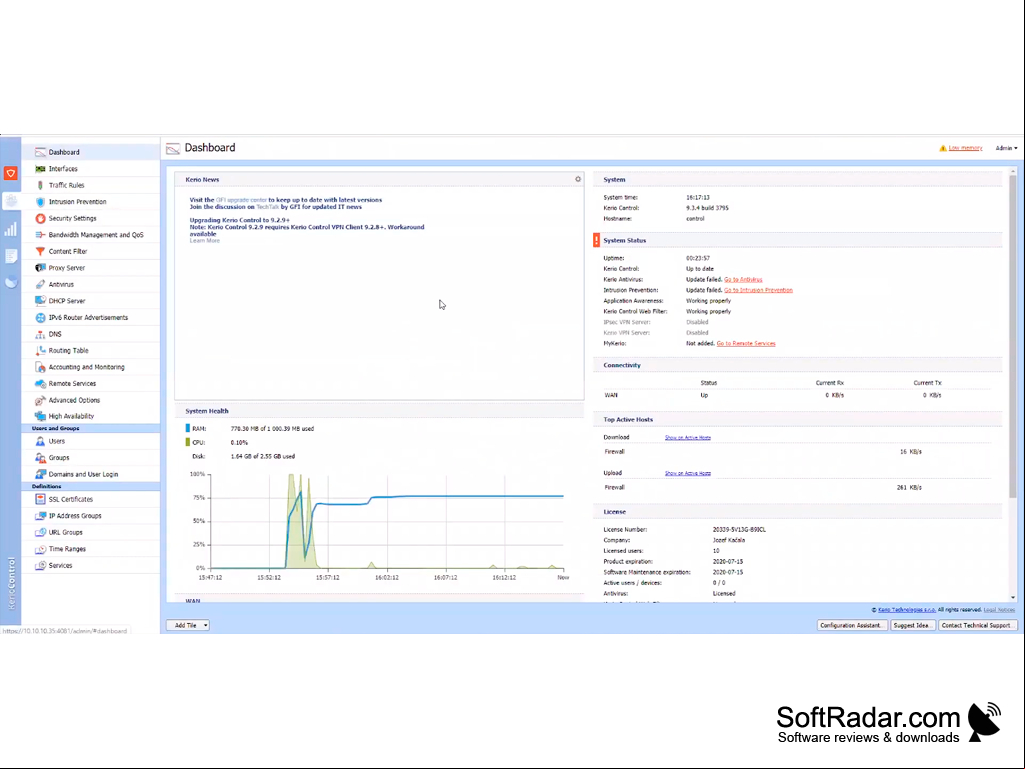
Task: Click the red Kerio shield logo icon
Action: (10, 173)
